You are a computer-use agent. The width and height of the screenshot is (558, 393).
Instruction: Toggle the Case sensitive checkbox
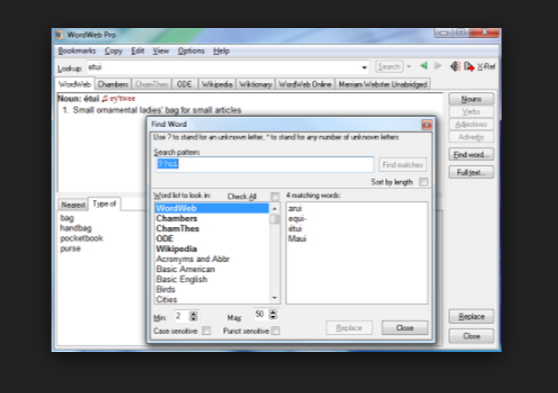206,331
